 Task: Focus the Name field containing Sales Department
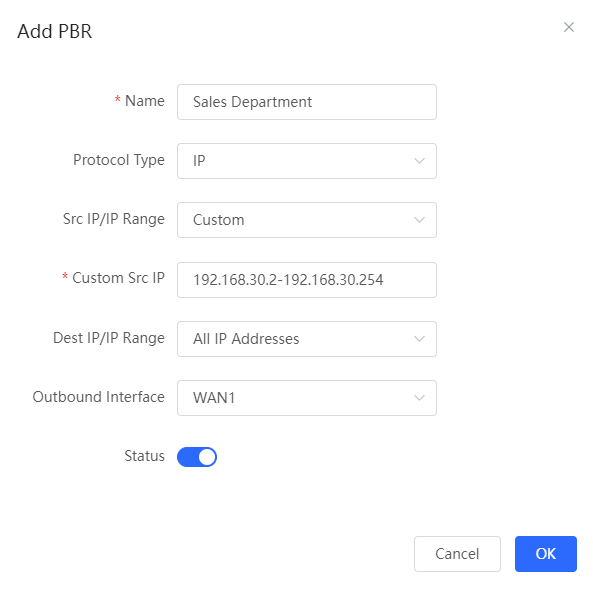coord(307,102)
